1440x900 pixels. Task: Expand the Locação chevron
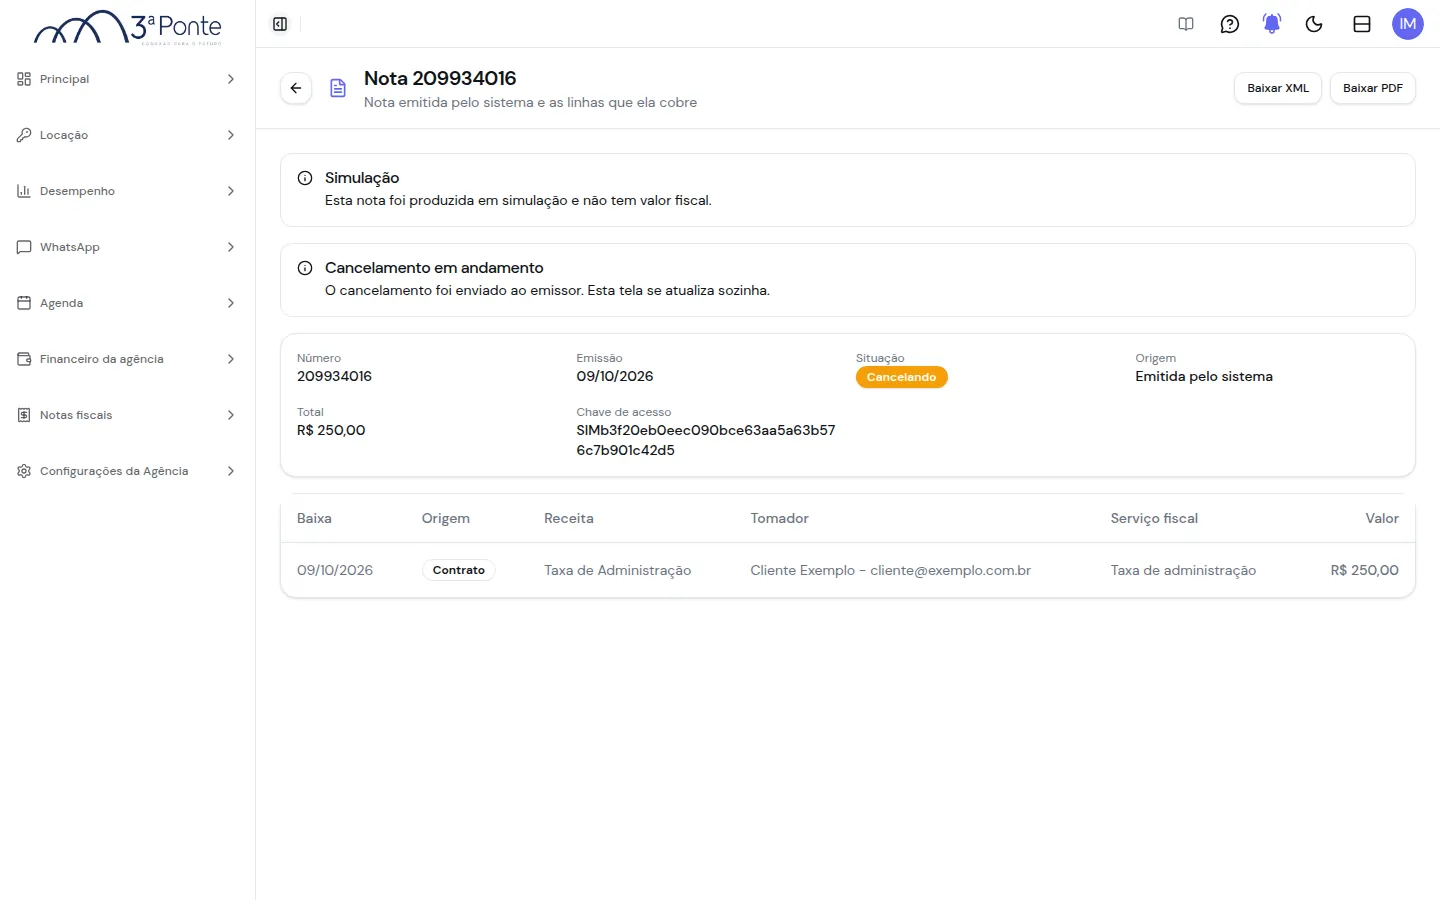[231, 135]
